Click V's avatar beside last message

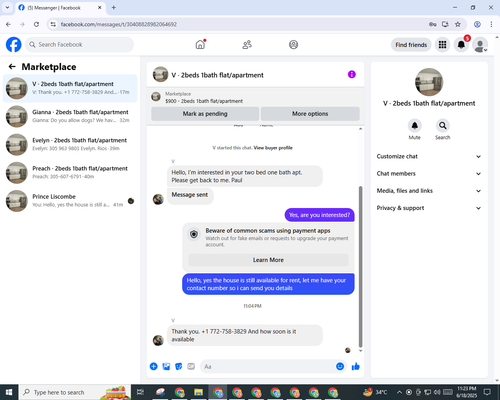click(158, 340)
